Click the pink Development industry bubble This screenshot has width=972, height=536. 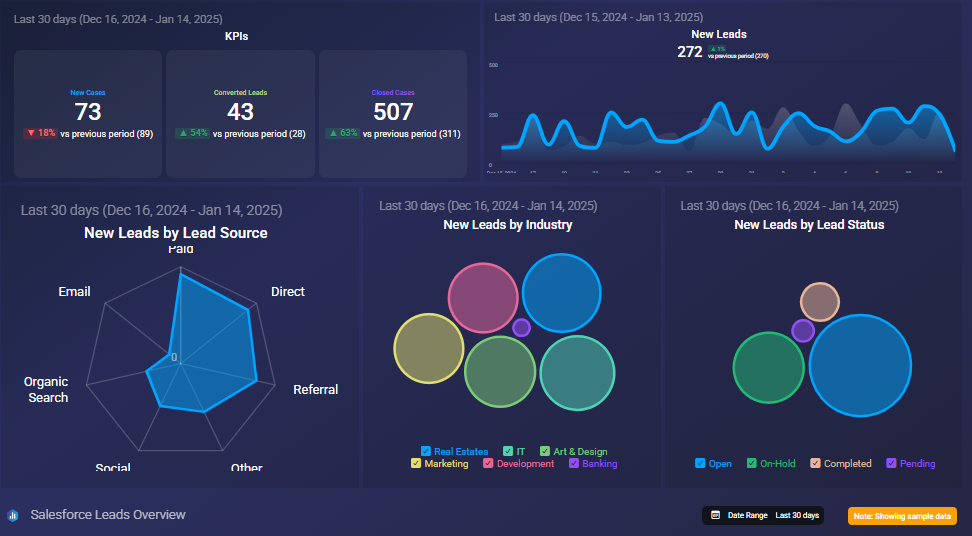481,297
